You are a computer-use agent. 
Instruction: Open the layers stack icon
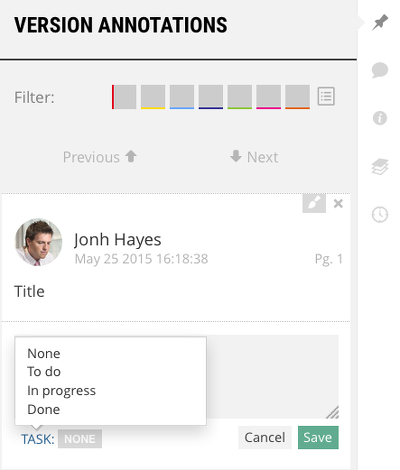pos(380,166)
